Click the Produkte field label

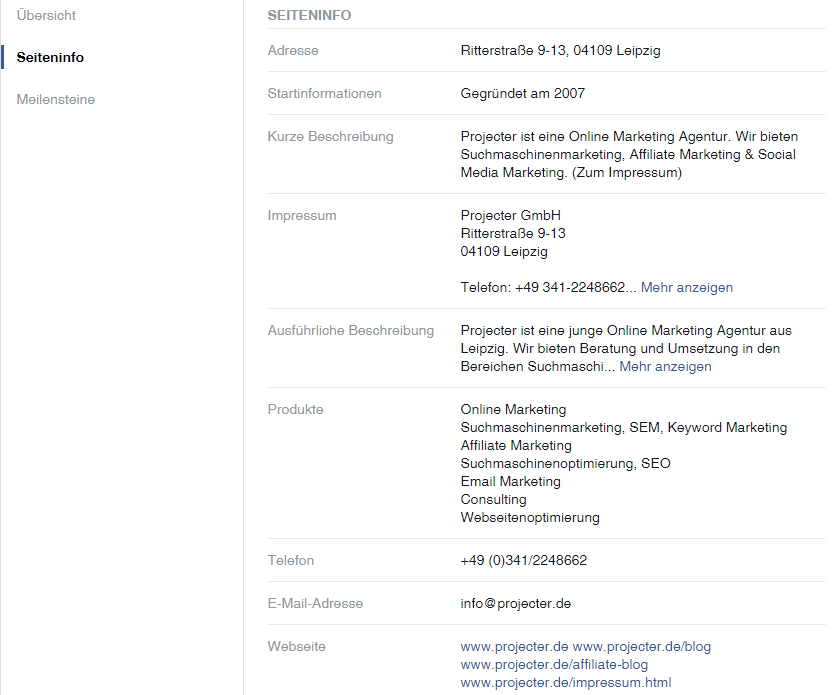[x=296, y=410]
